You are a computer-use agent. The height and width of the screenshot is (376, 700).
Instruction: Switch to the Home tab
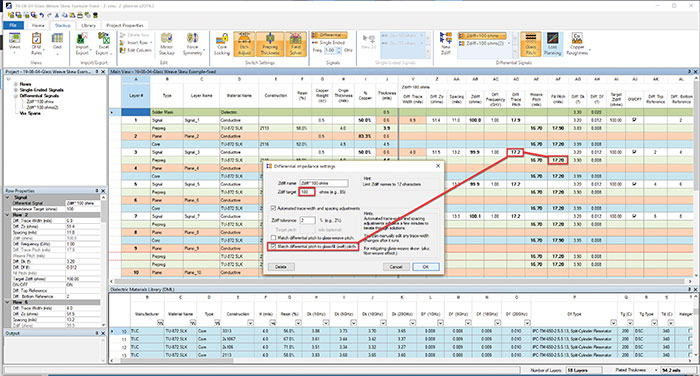pyautogui.click(x=38, y=25)
